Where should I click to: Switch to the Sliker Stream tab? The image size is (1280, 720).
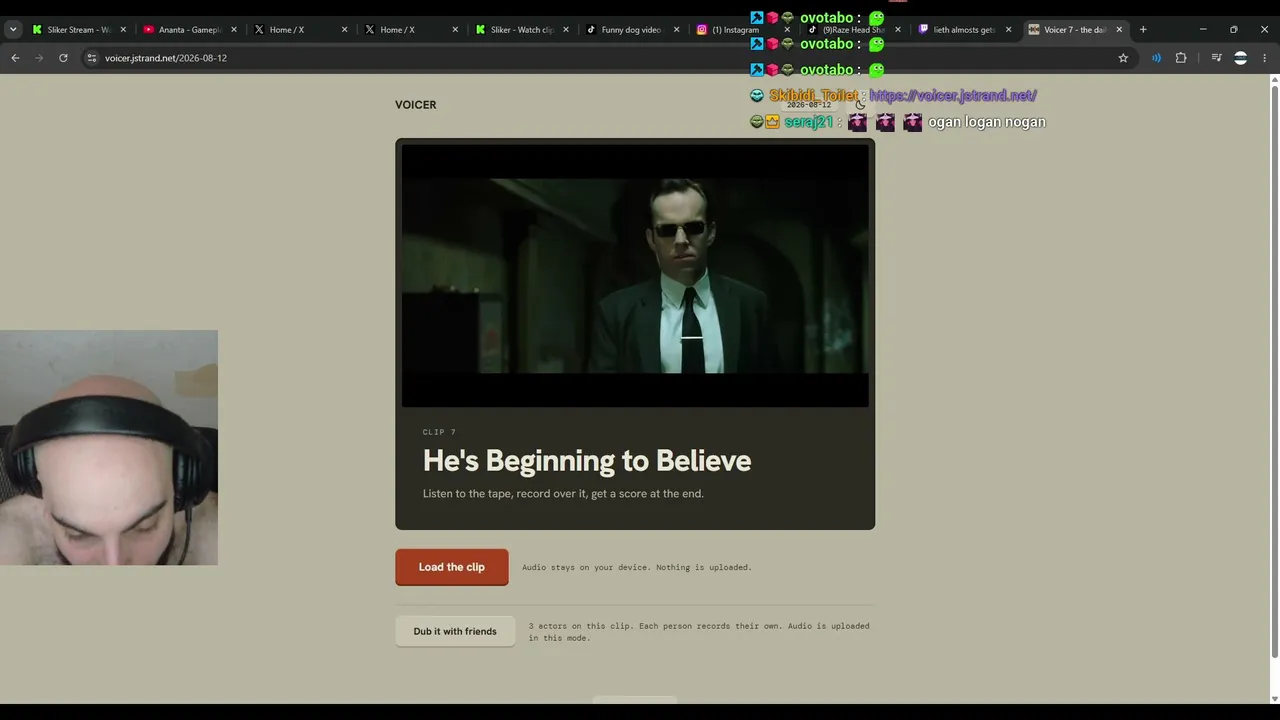(x=79, y=30)
